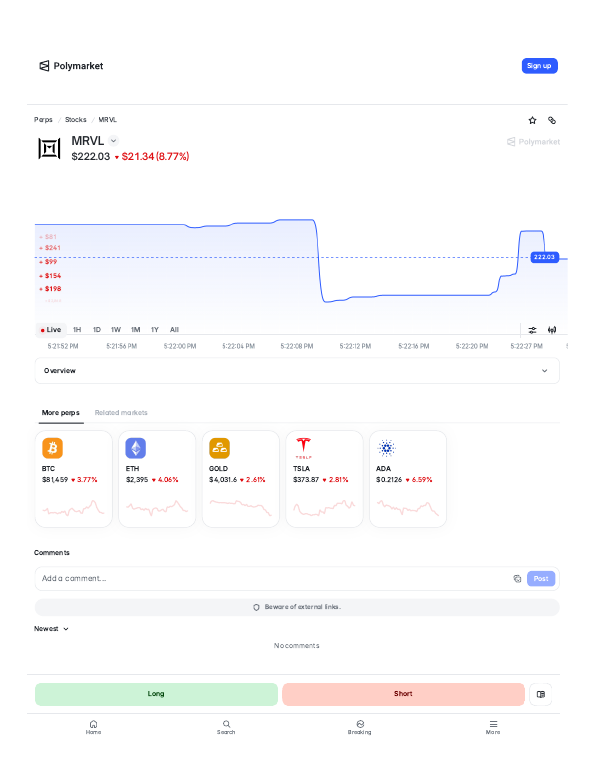The image size is (595, 770).
Task: Click the Beware of external links notice
Action: click(297, 607)
